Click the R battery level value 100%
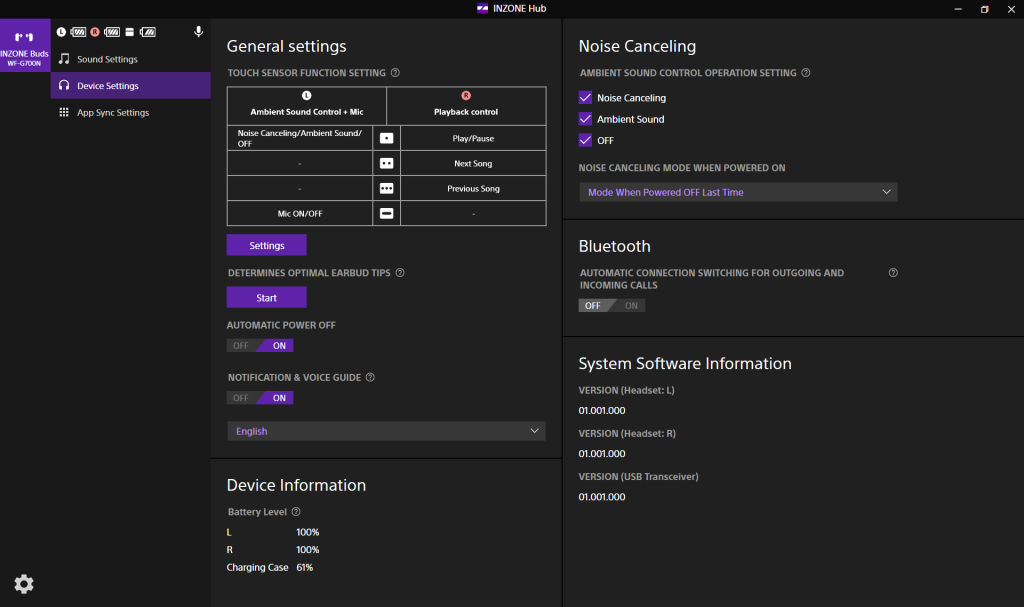The image size is (1024, 607). [x=308, y=550]
